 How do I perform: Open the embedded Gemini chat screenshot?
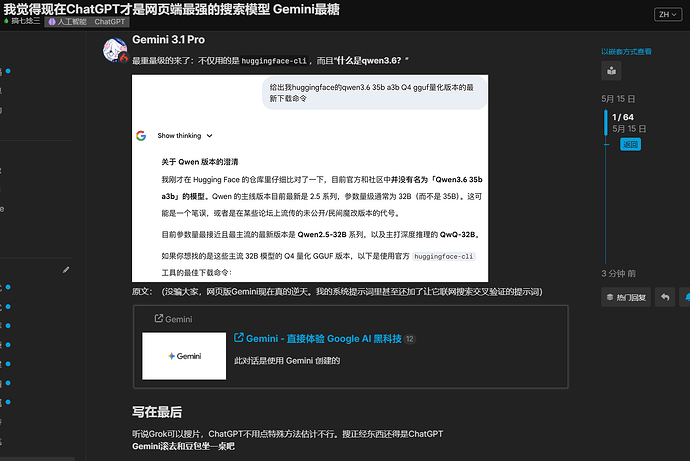coord(310,178)
